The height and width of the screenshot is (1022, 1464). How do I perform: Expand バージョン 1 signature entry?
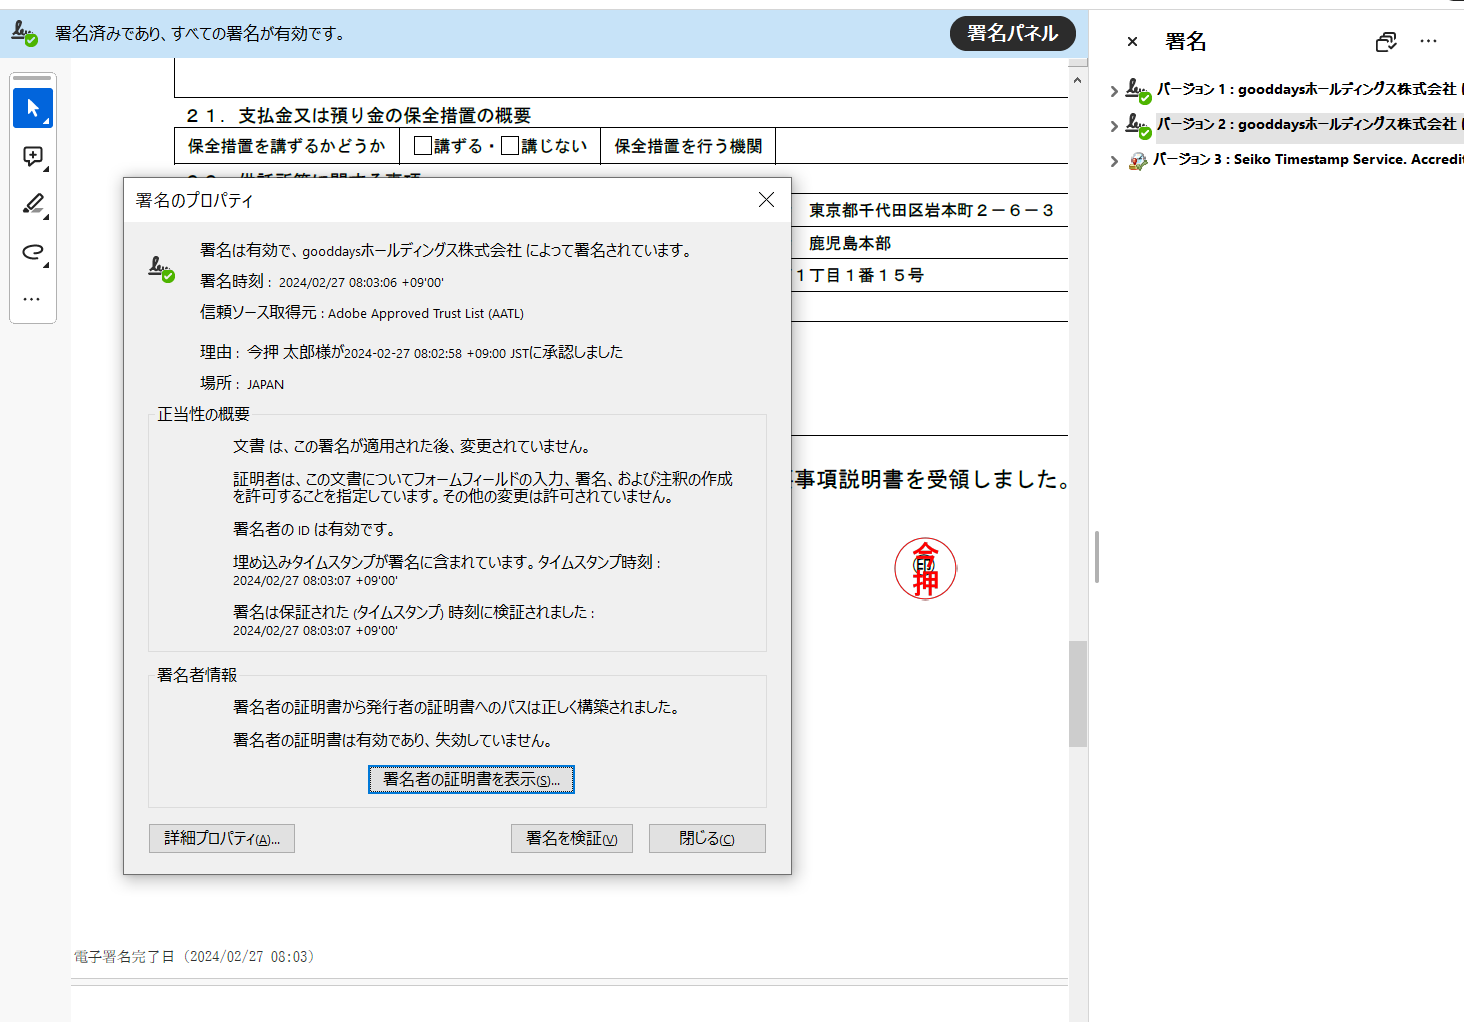pyautogui.click(x=1114, y=91)
